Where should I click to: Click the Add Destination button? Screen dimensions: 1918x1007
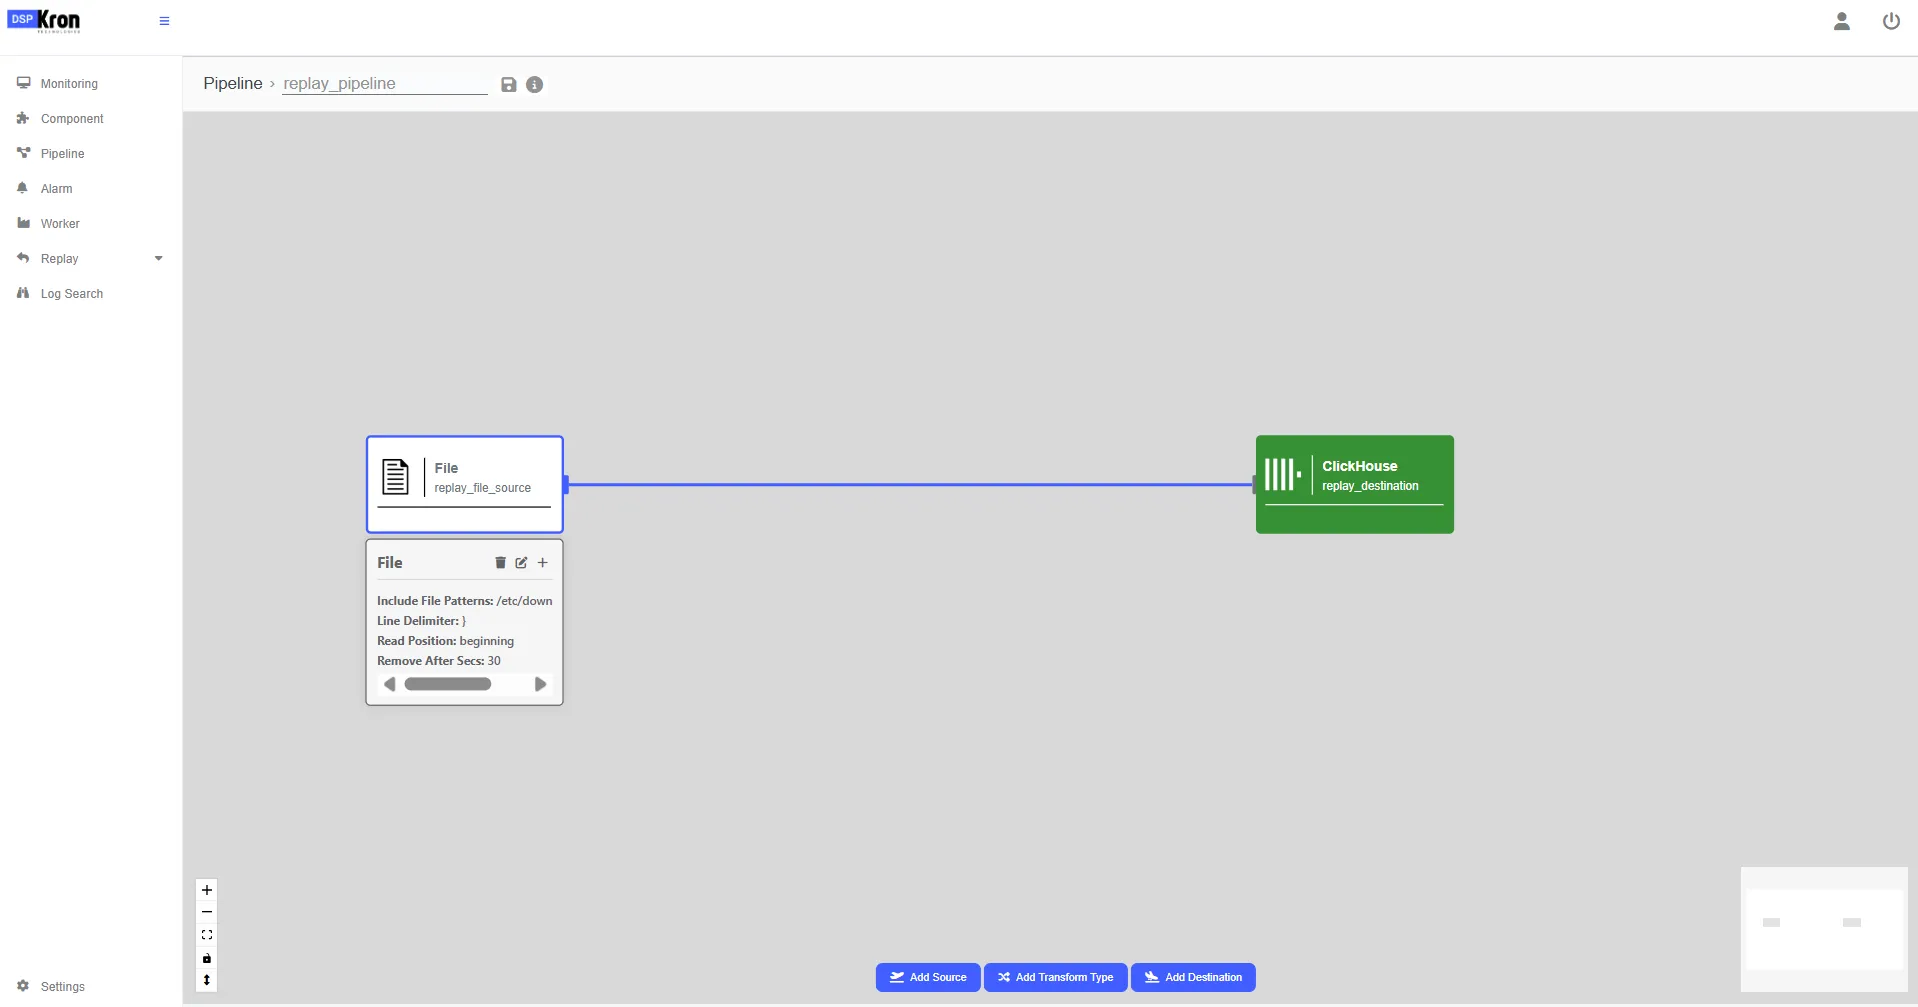(1193, 978)
